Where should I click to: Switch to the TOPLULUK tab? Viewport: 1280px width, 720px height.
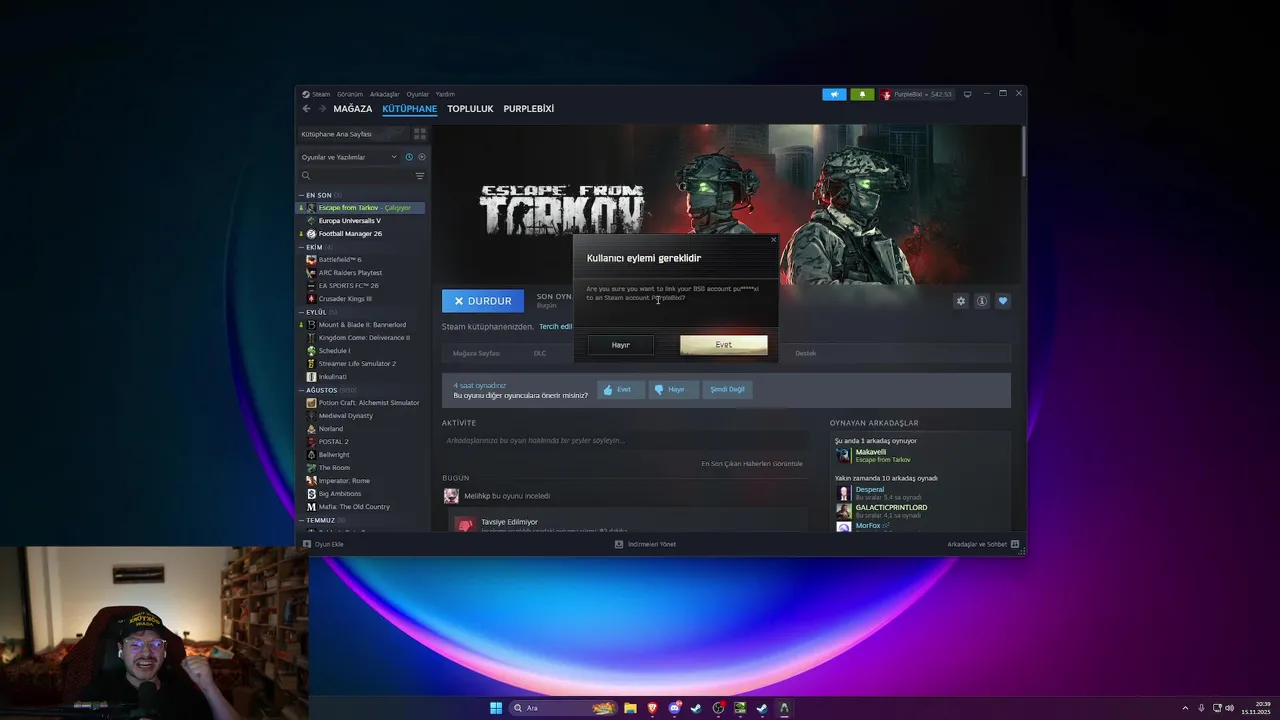tap(470, 109)
